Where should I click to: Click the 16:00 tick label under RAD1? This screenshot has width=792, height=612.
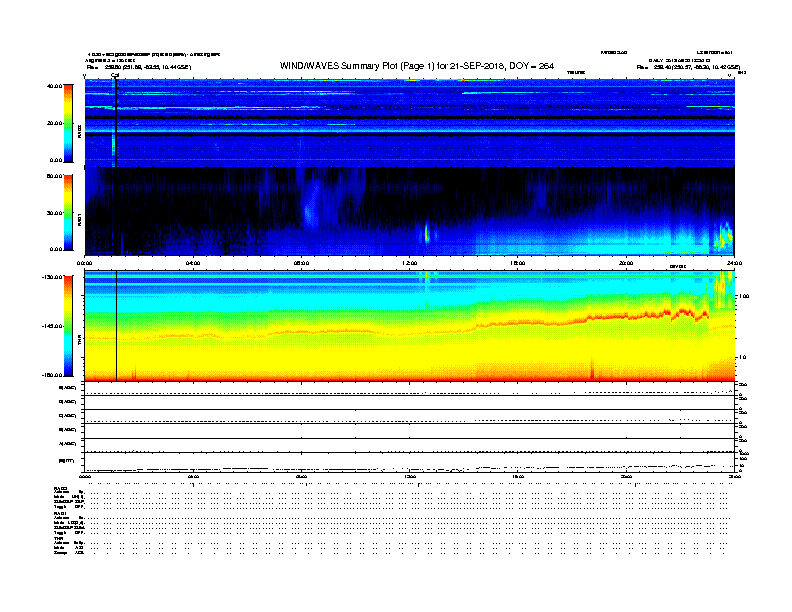click(518, 263)
